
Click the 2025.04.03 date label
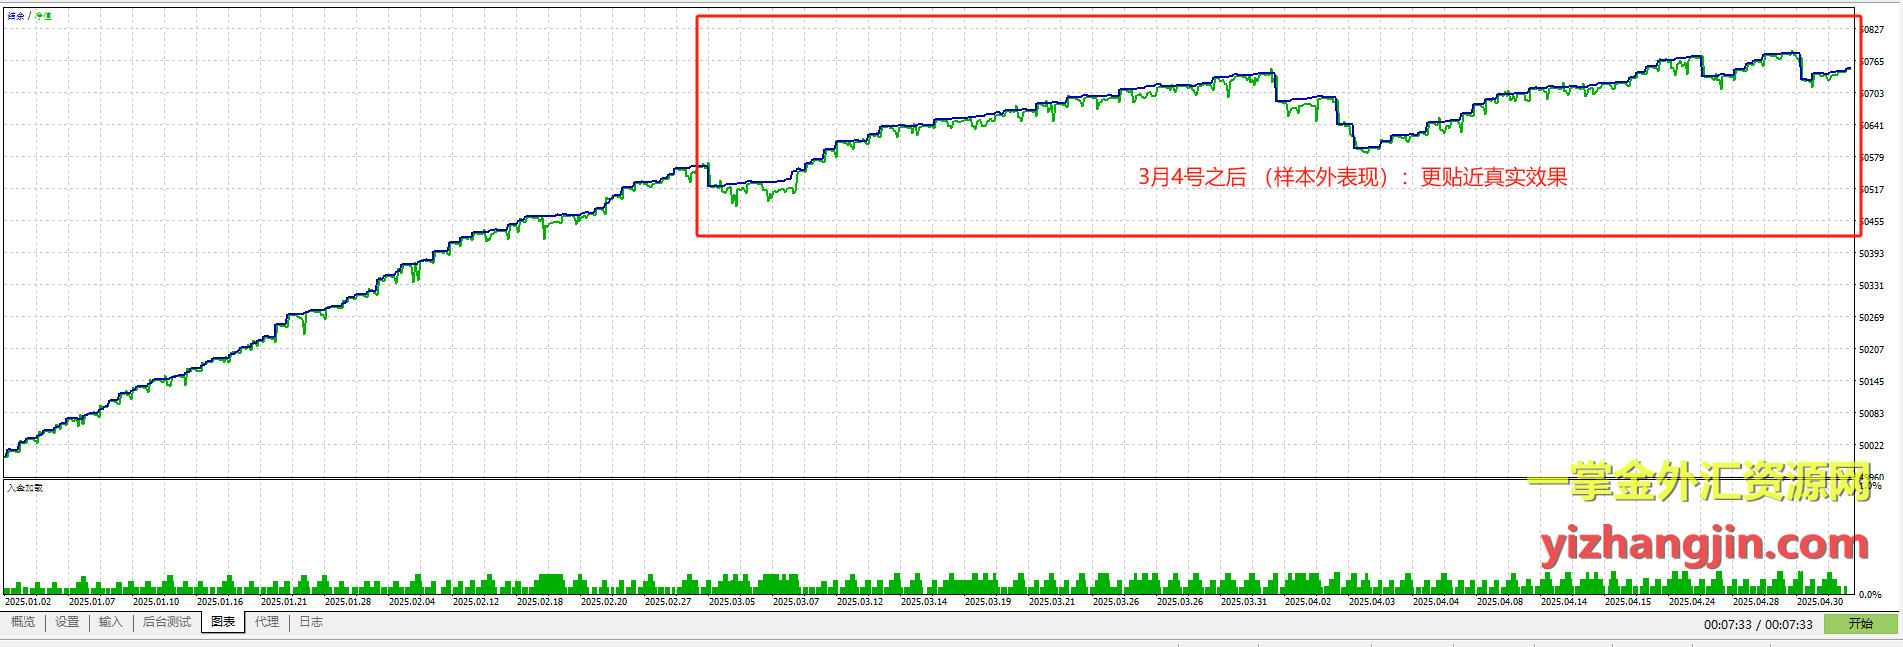[1372, 602]
